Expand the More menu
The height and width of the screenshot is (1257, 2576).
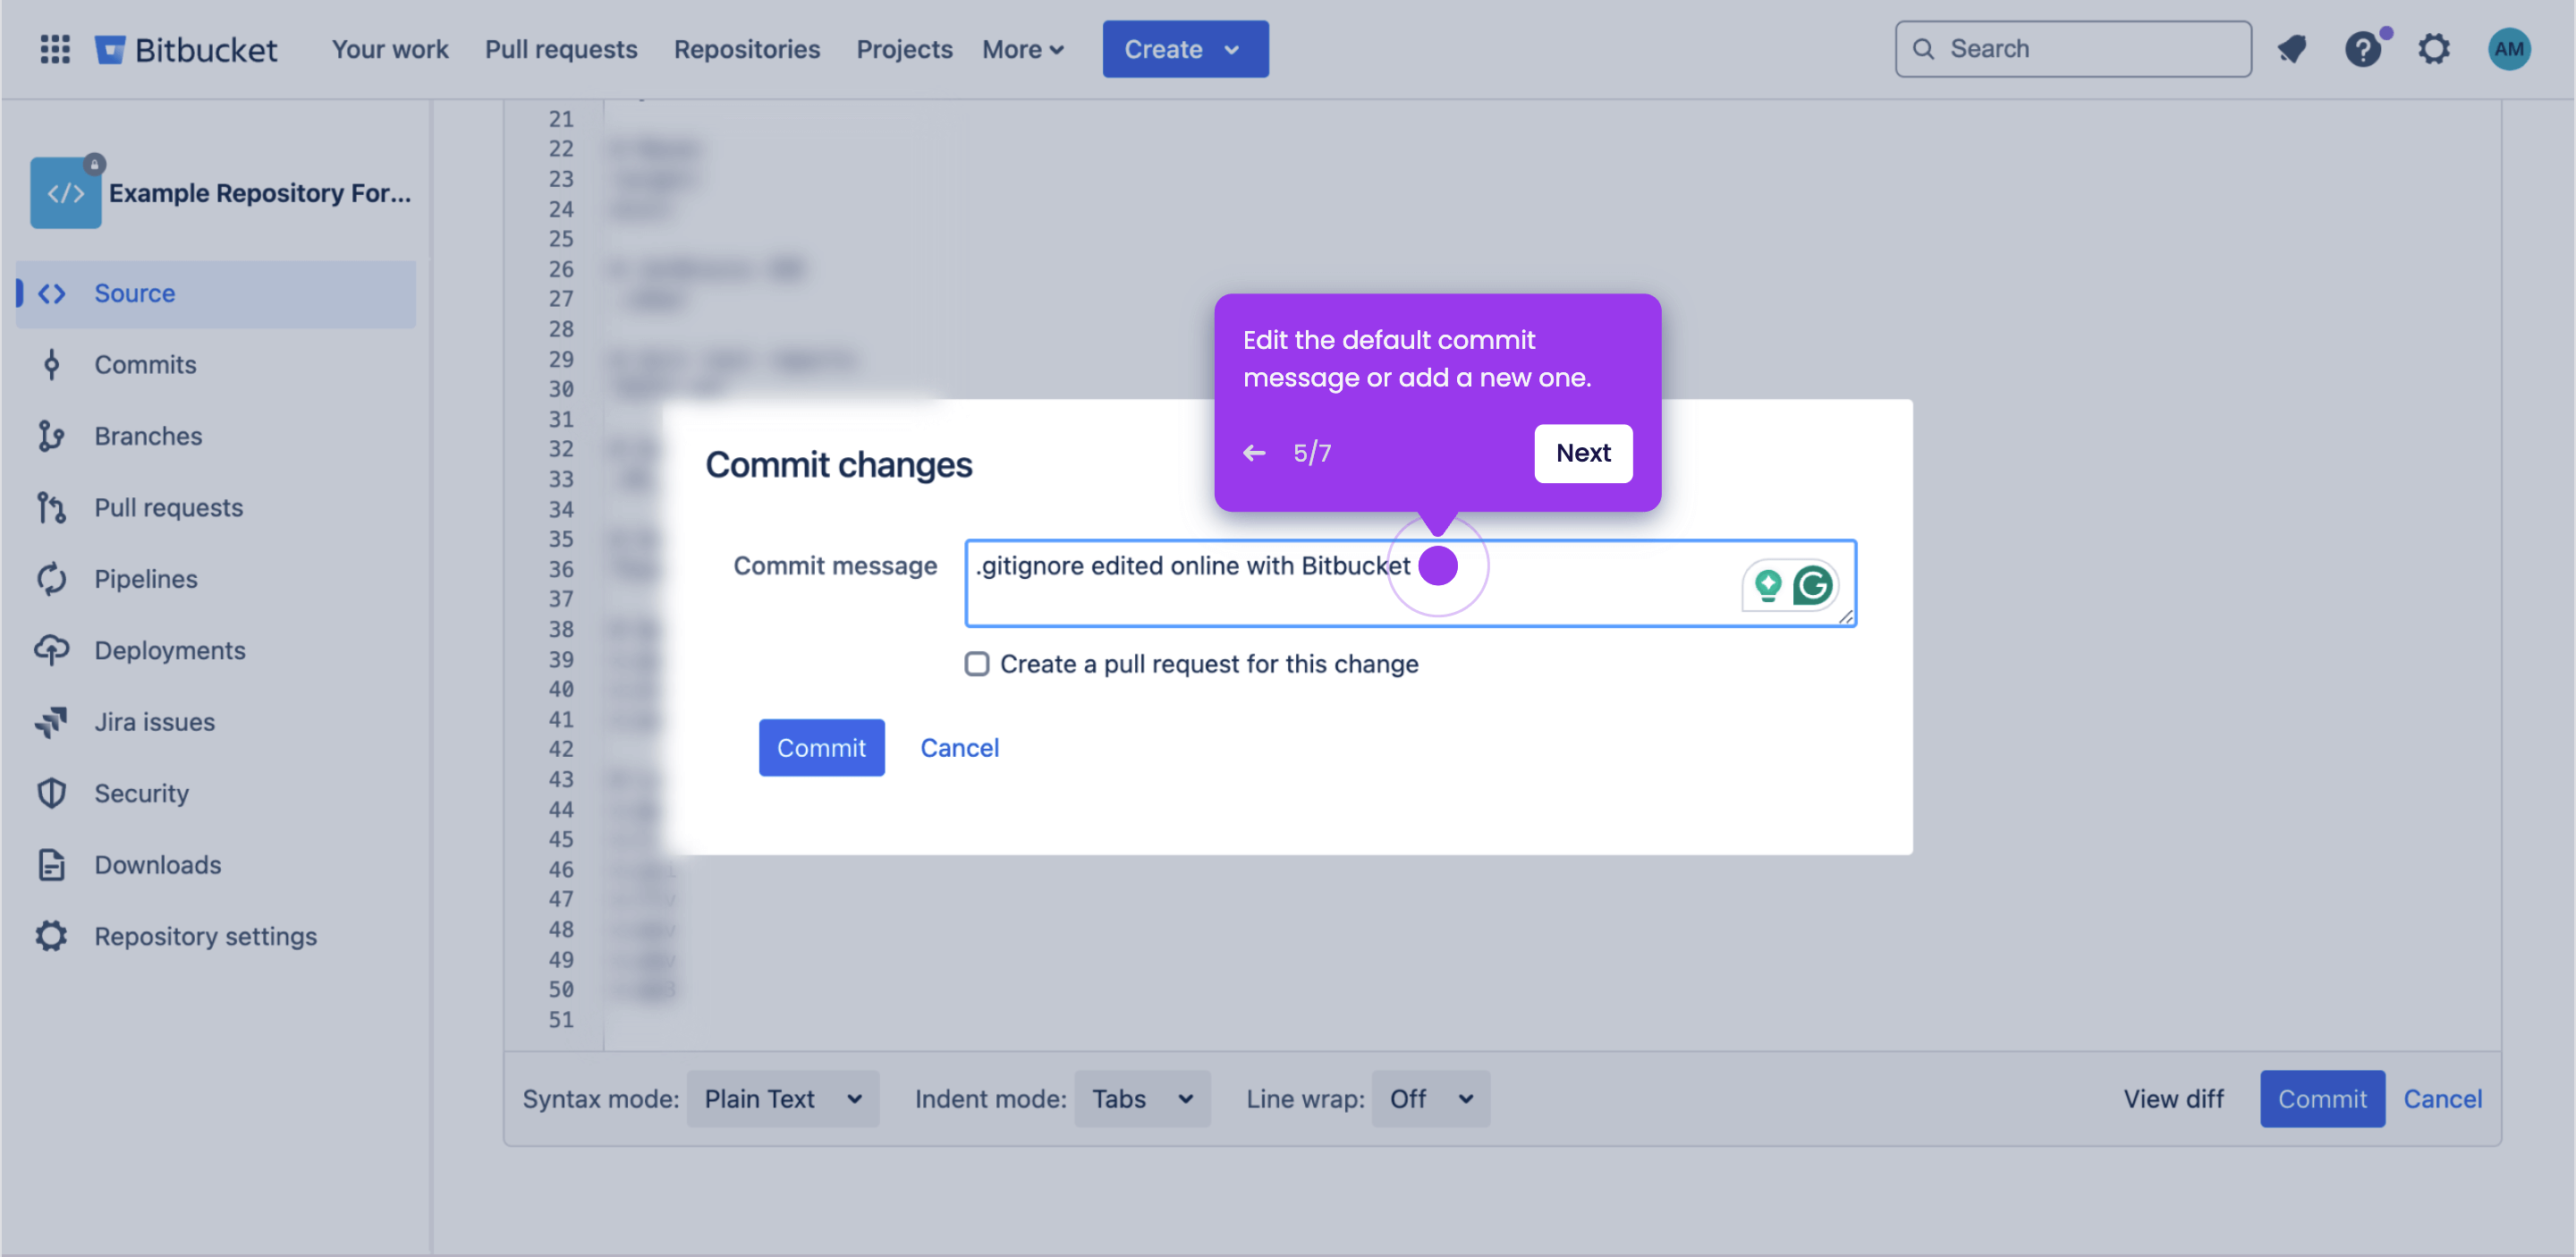pos(1022,49)
